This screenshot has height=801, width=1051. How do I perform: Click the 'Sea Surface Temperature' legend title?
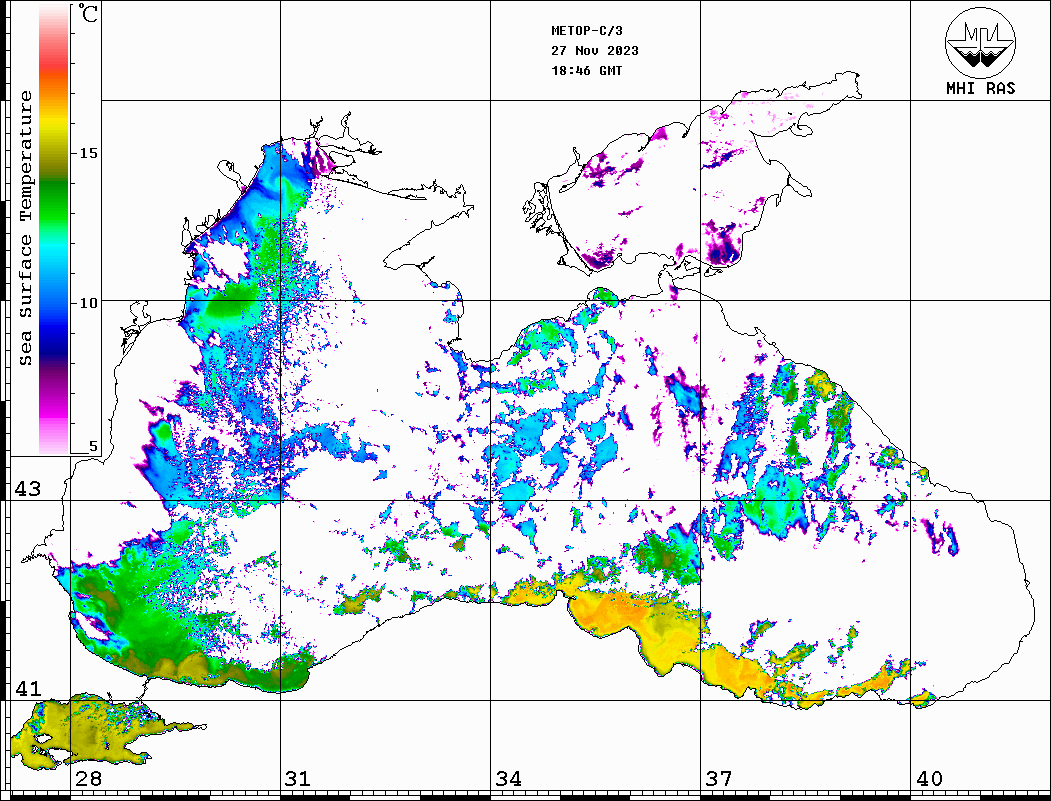[25, 228]
